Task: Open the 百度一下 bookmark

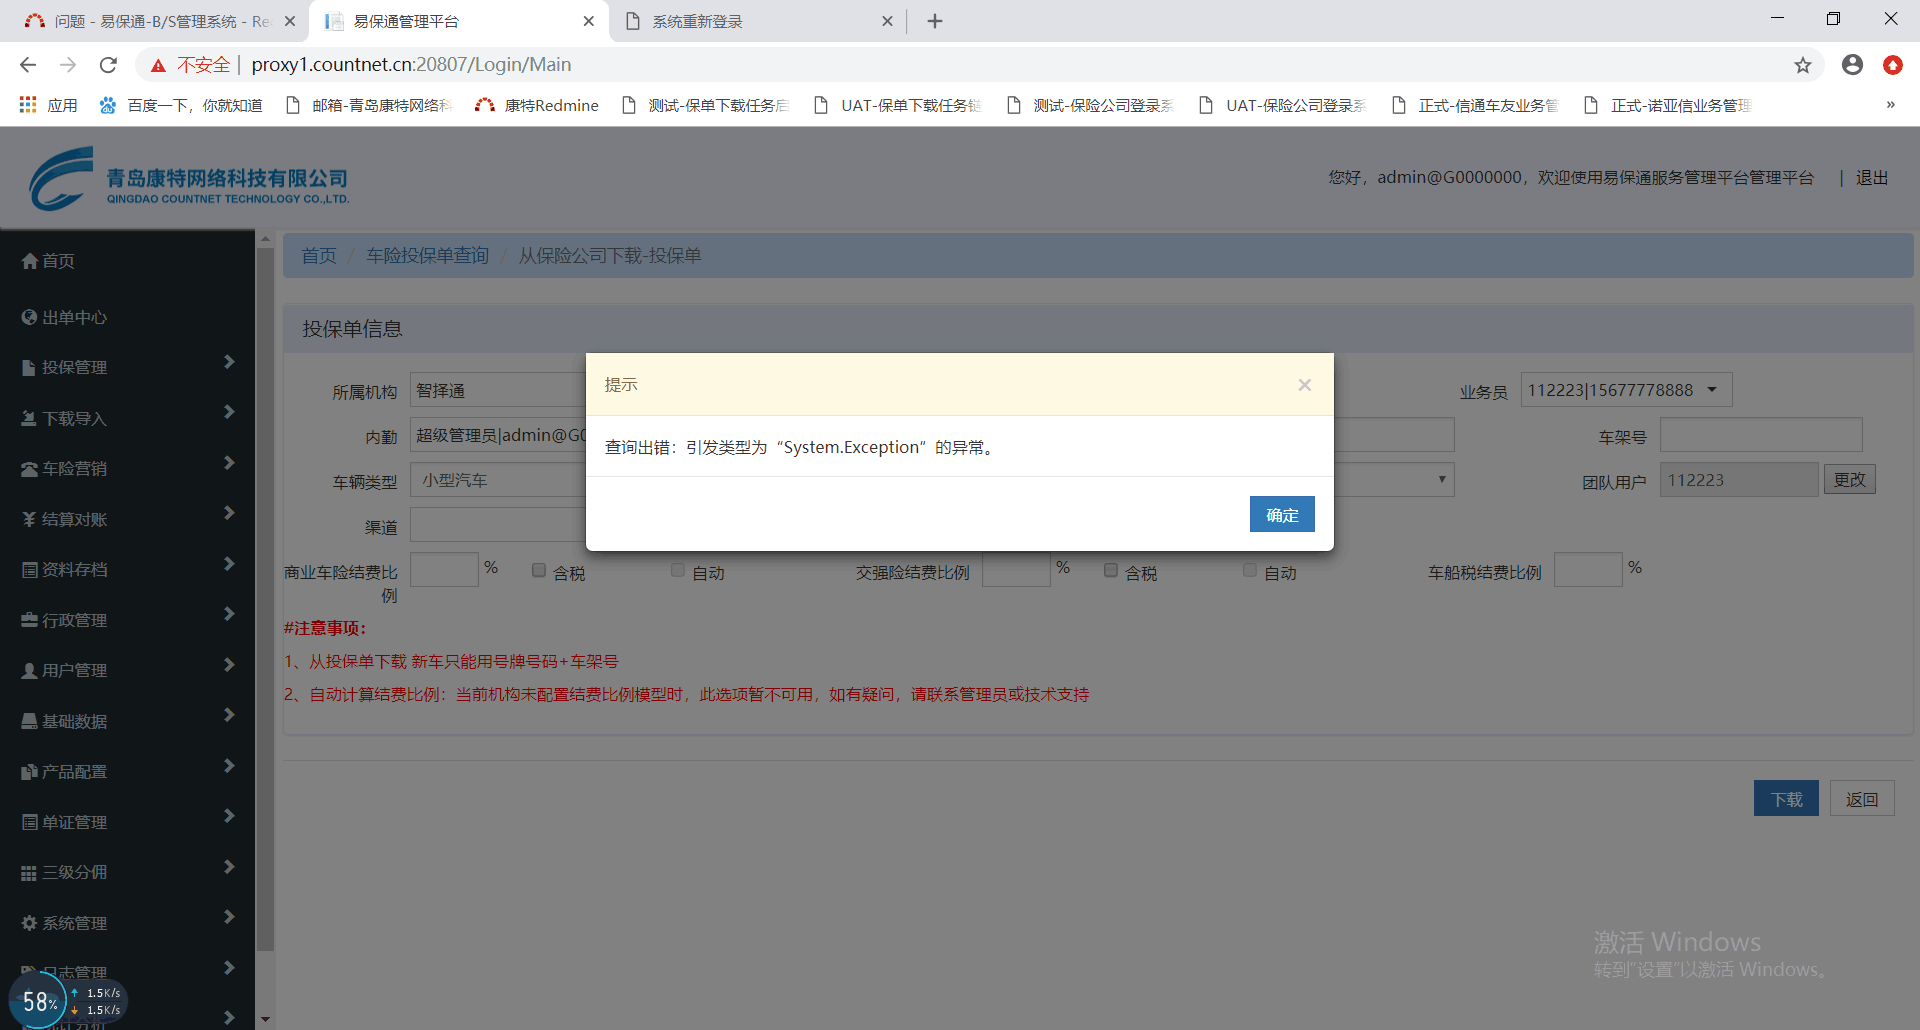Action: coord(181,105)
